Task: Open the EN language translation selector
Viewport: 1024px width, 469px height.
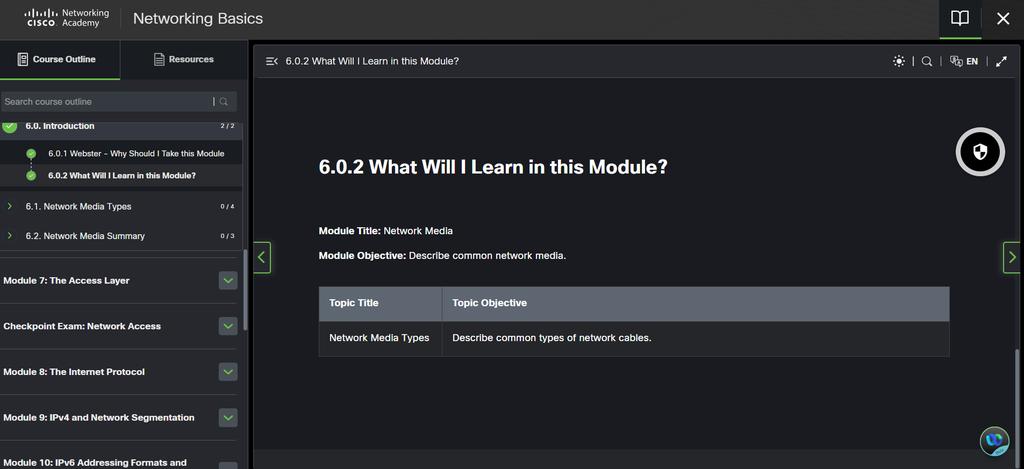Action: pyautogui.click(x=964, y=61)
